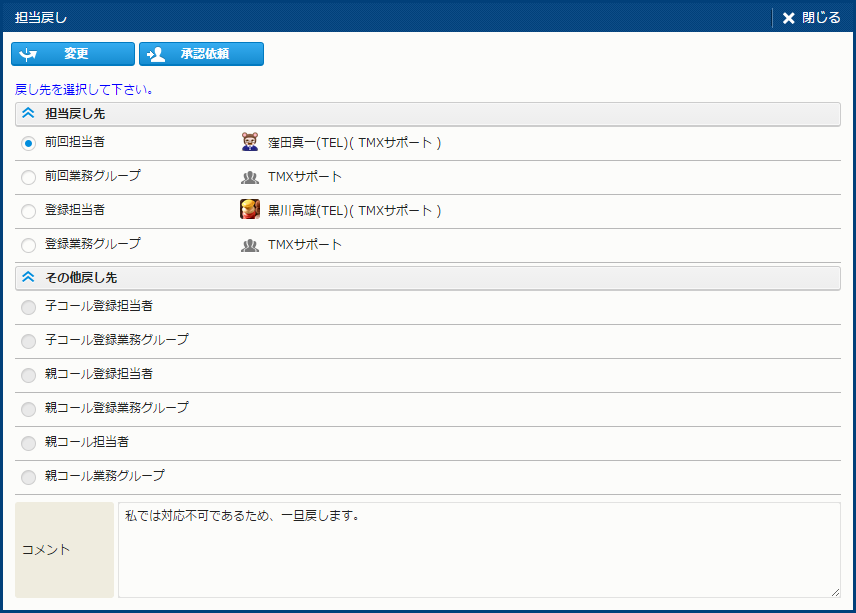Screen dimensions: 856x613
Task: Click group icon beside 登録業務グループ TMXサポート
Action: (x=250, y=245)
